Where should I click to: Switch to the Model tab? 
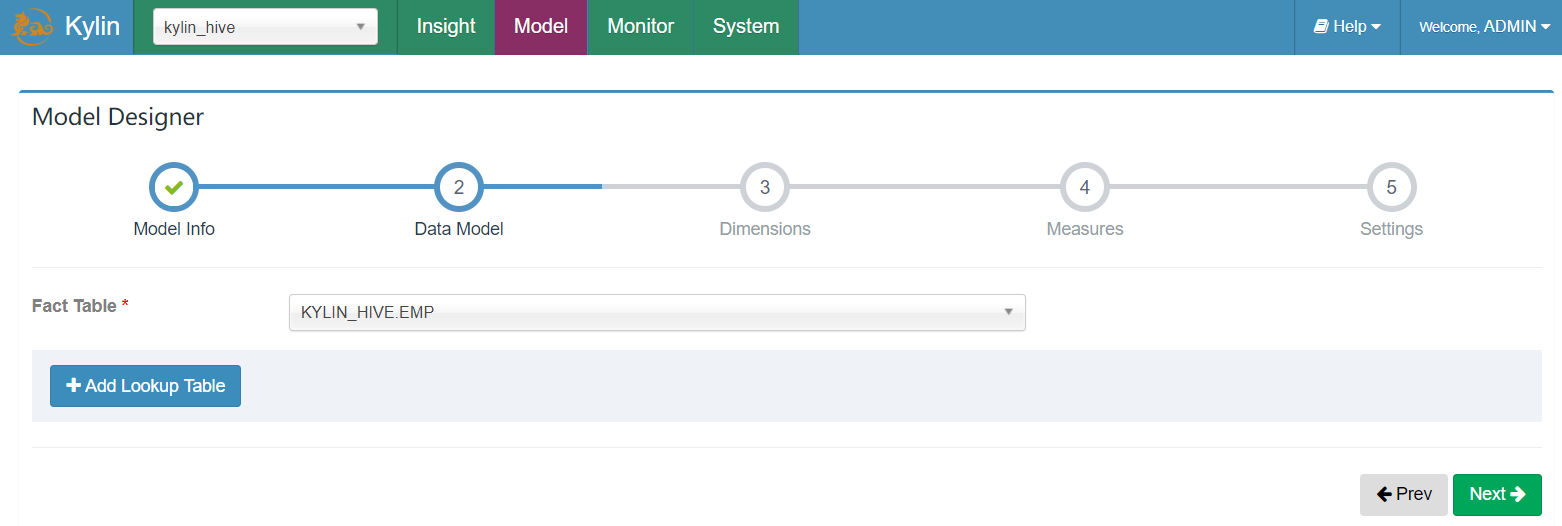pyautogui.click(x=541, y=27)
